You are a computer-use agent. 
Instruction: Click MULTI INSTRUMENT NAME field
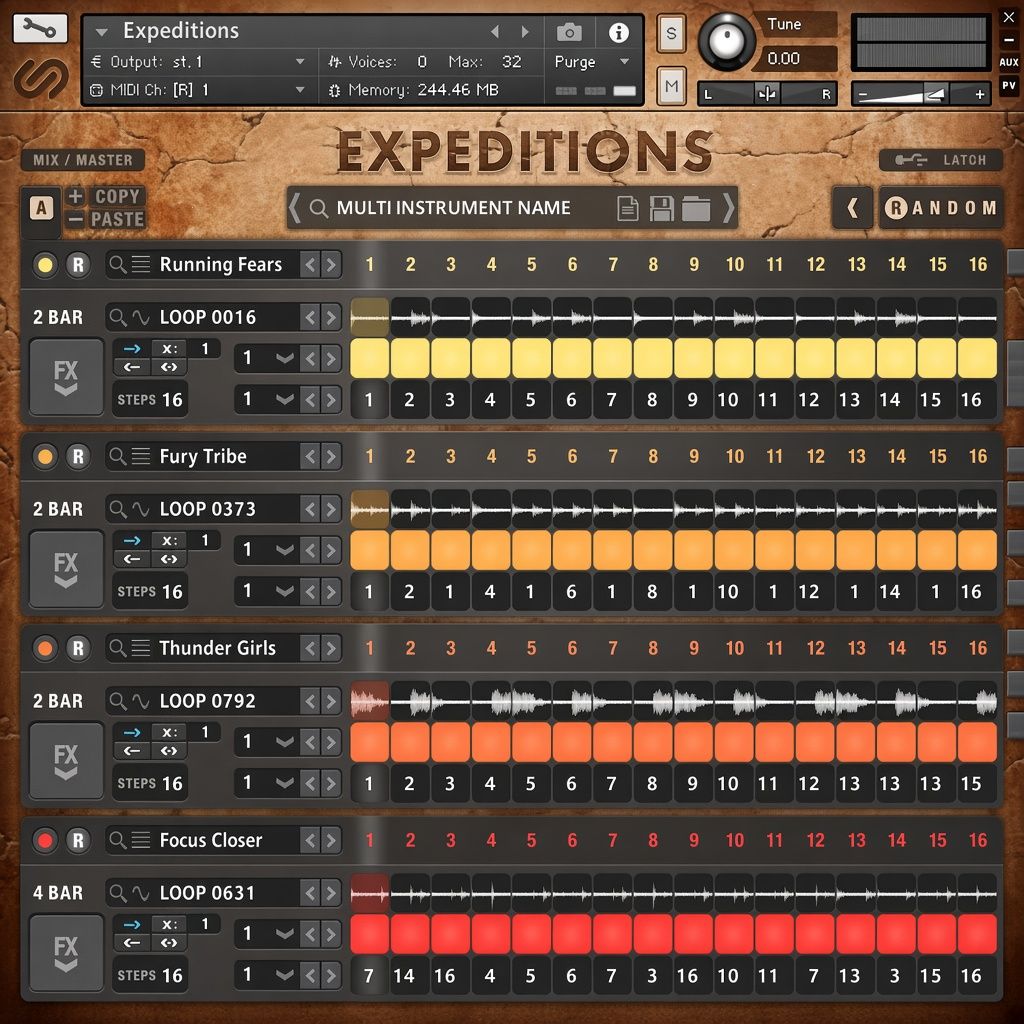pos(453,208)
